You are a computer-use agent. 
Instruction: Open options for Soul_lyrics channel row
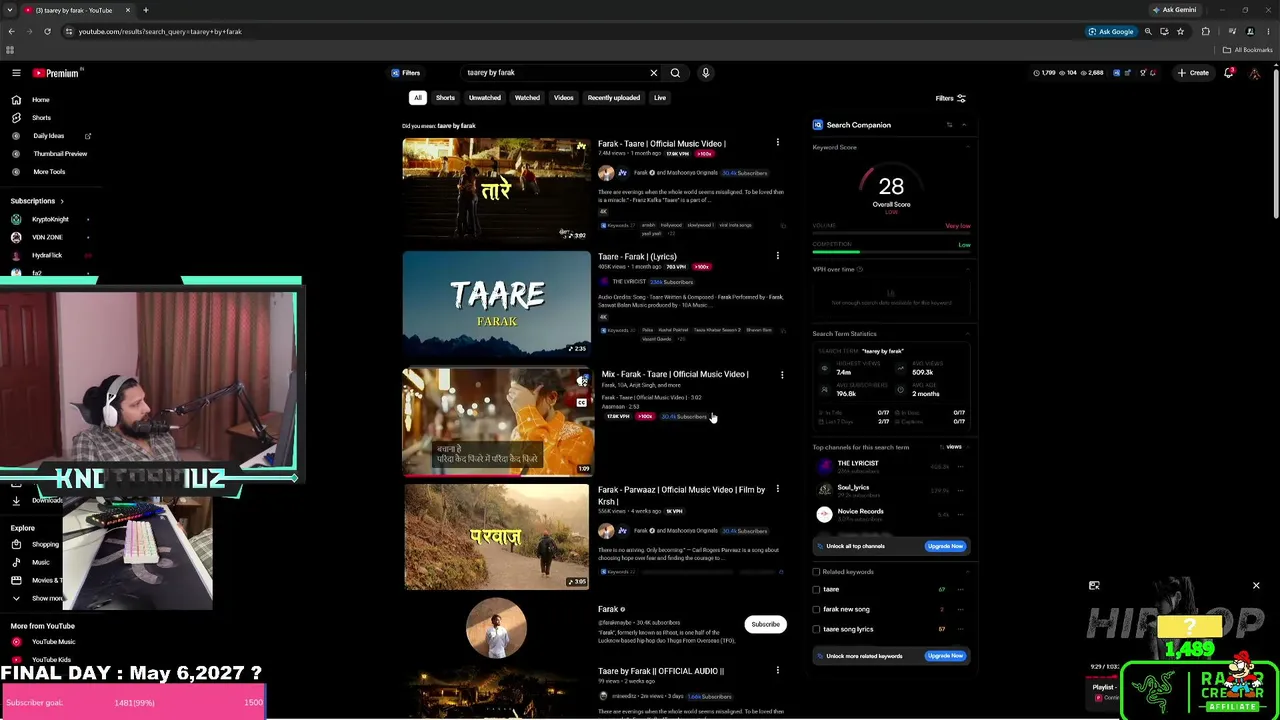[x=960, y=490]
